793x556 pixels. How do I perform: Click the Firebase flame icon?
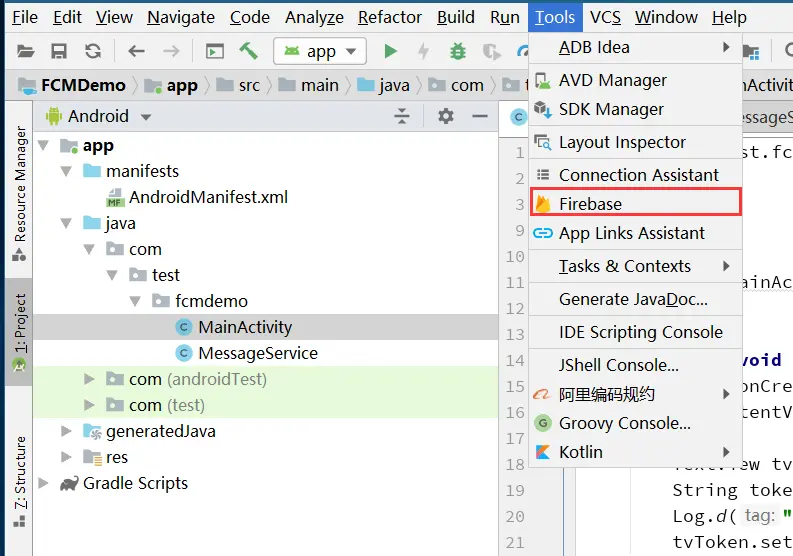[x=543, y=204]
